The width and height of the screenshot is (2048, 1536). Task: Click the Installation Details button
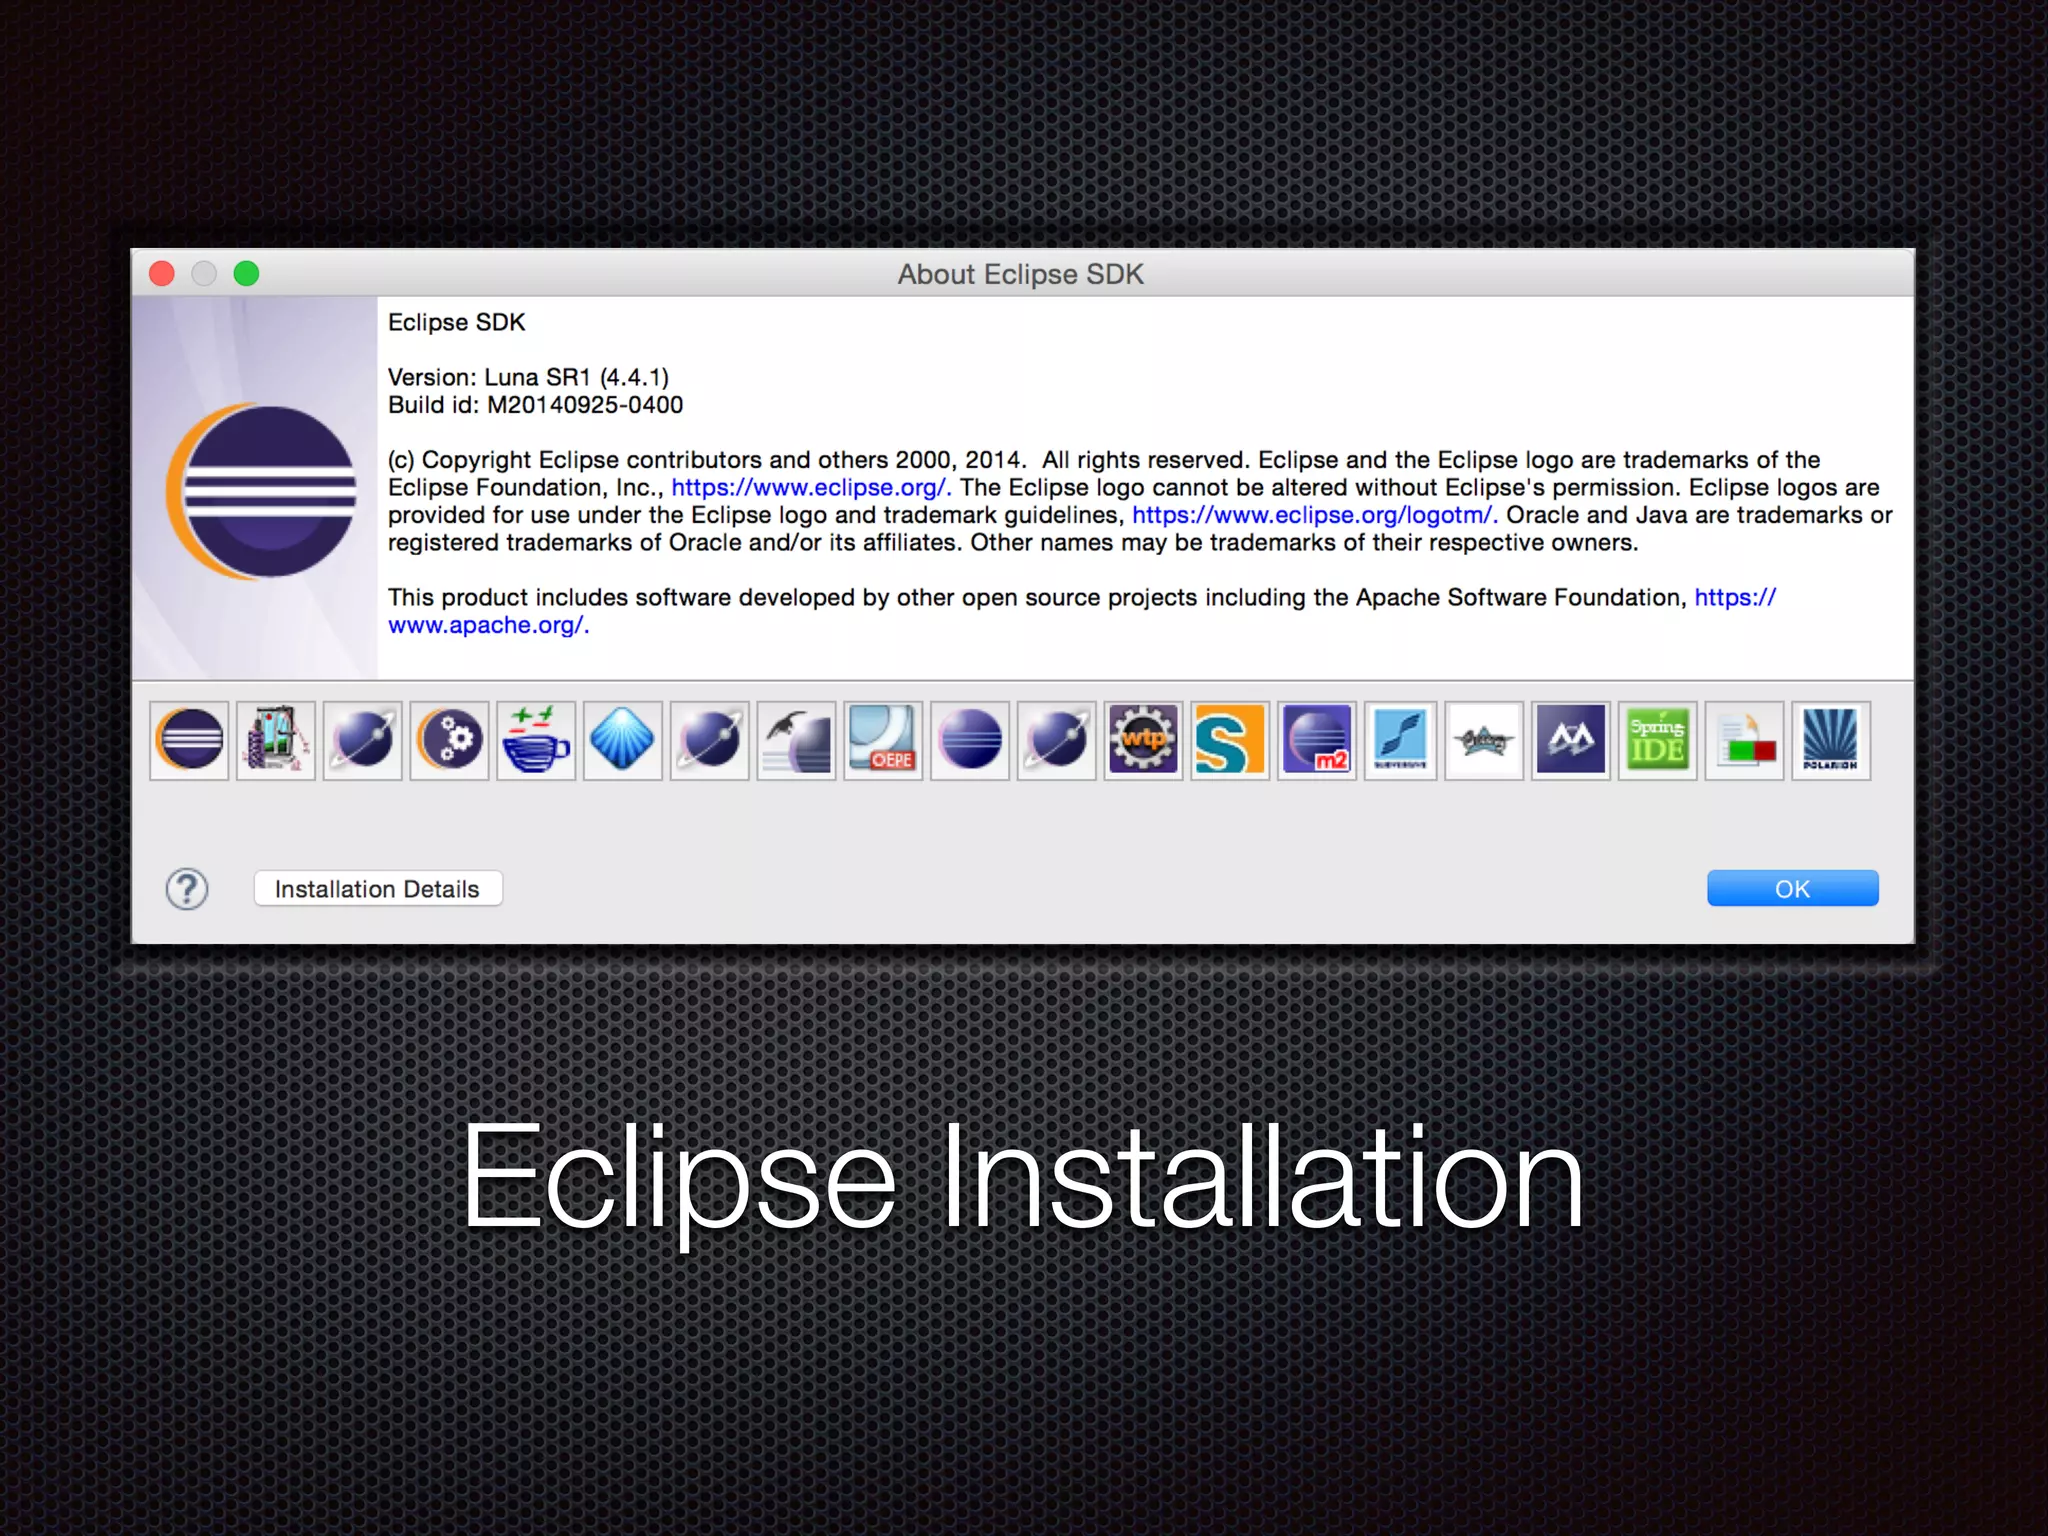pos(378,889)
